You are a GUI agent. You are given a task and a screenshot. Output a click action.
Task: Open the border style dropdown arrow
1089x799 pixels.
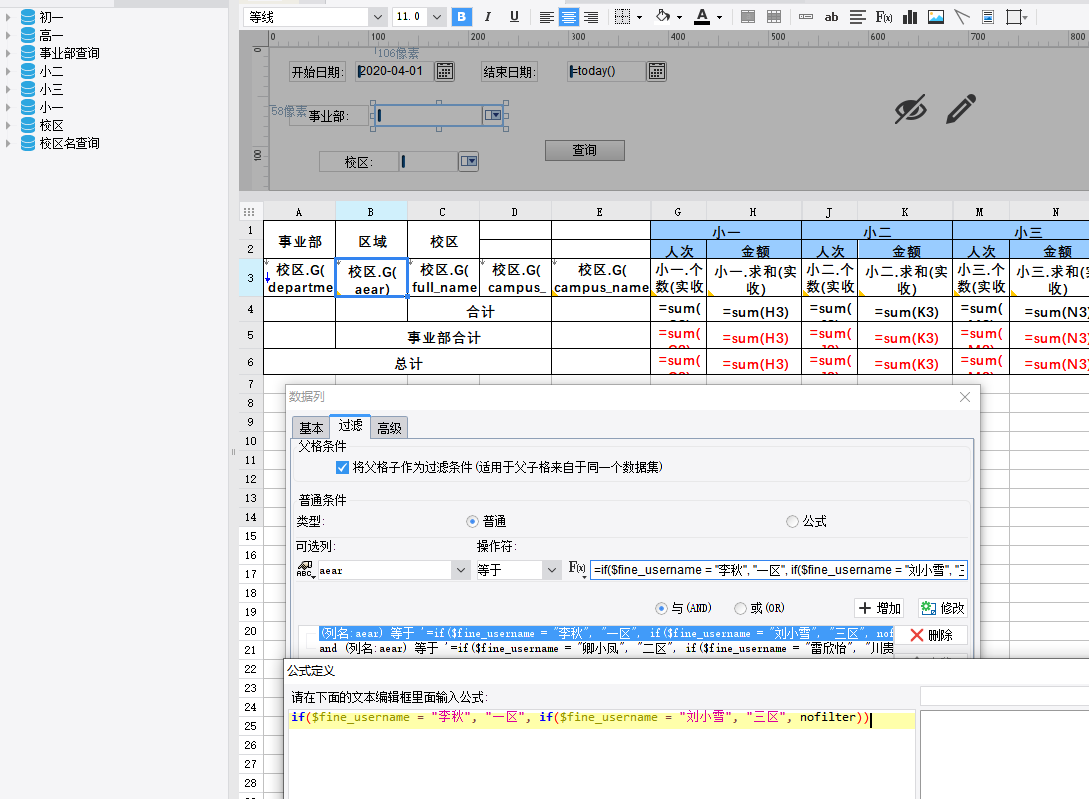coord(639,17)
